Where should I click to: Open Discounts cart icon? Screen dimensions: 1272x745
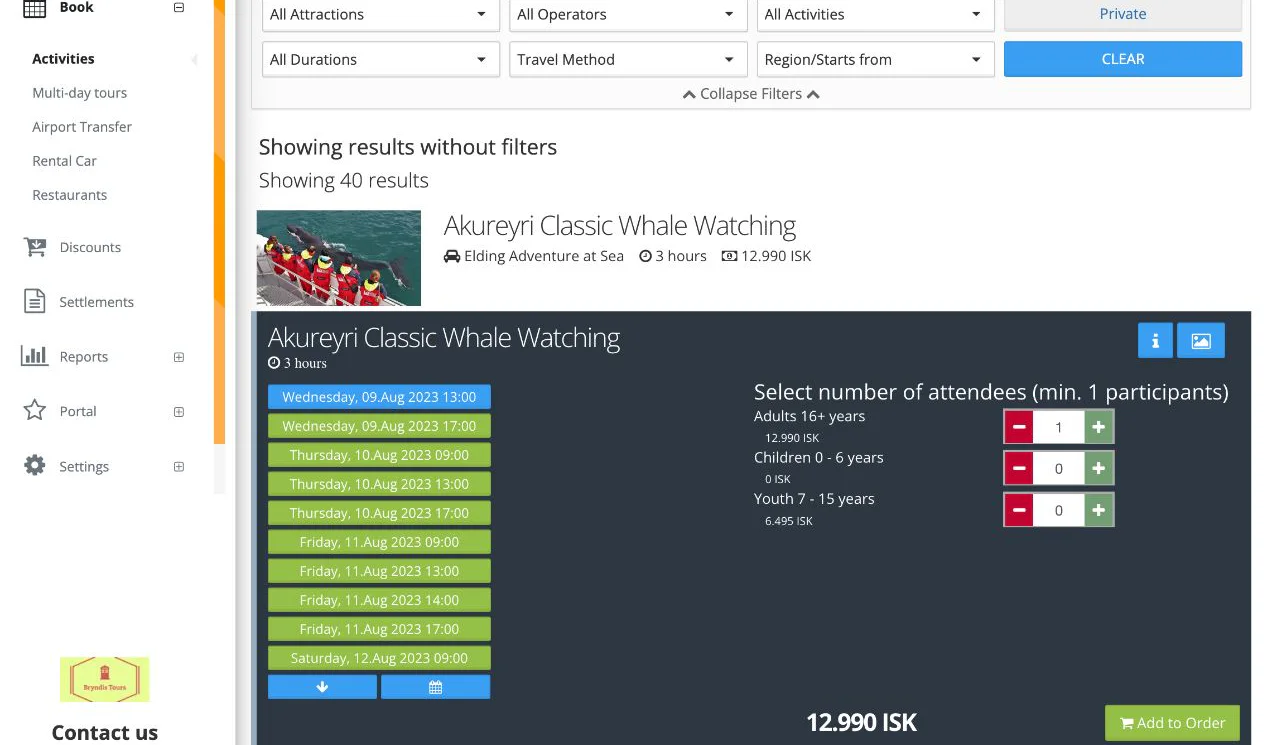click(x=35, y=247)
